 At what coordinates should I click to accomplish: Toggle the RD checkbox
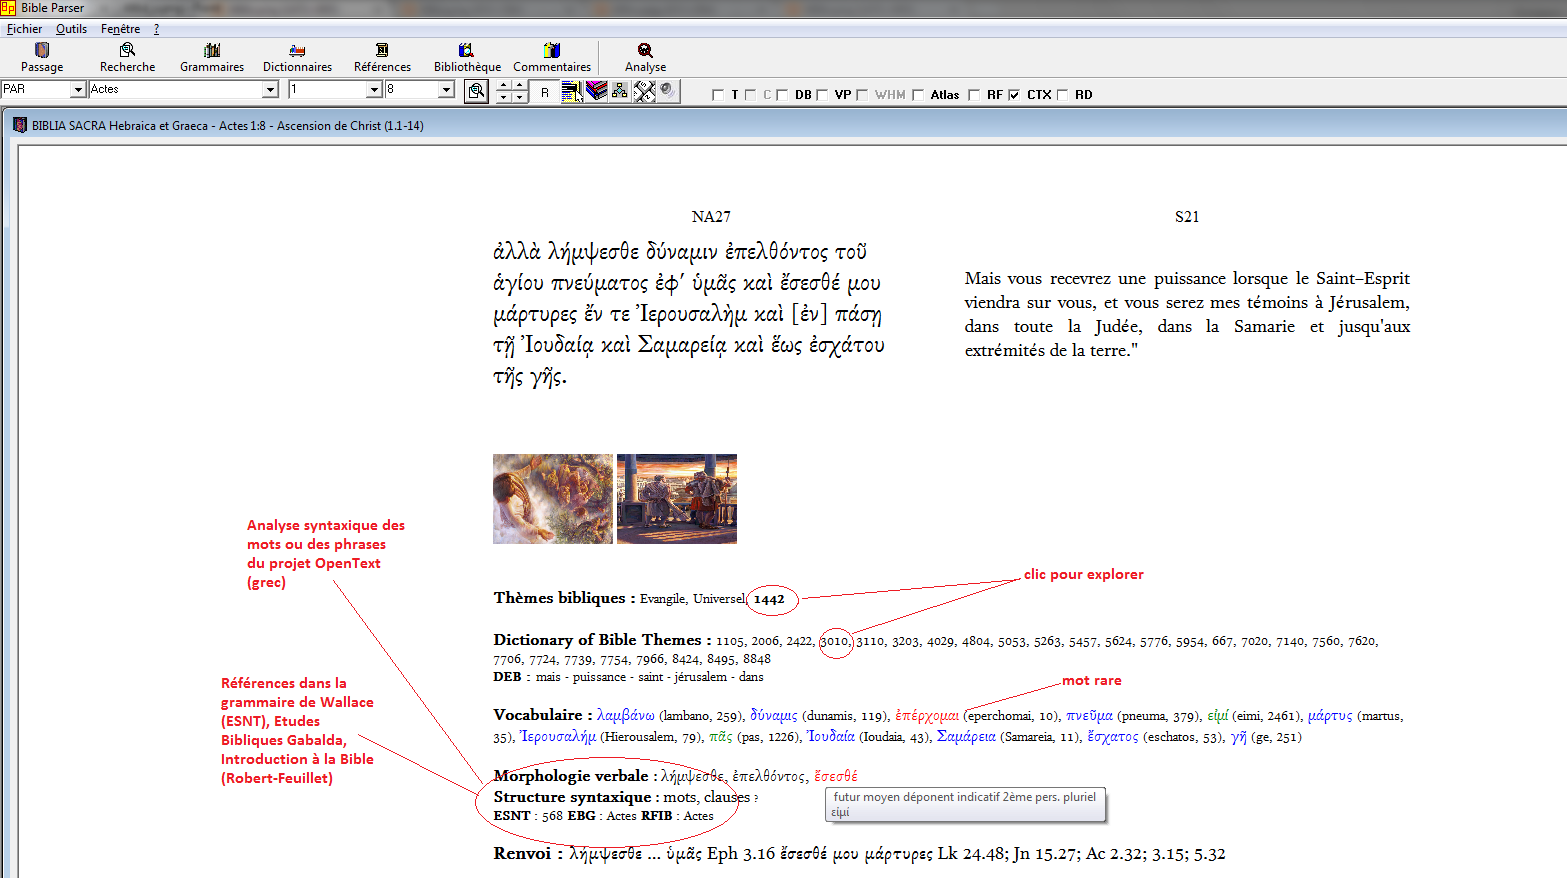click(x=1062, y=95)
